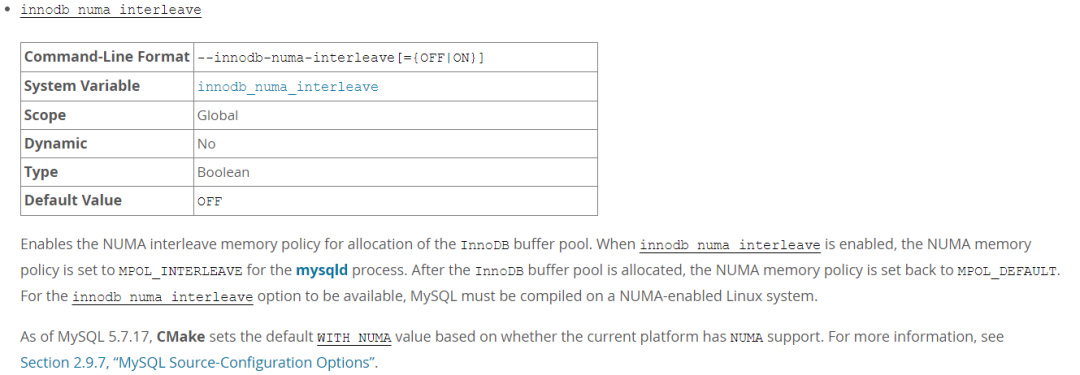
Task: Click the Default Value row label
Action: coord(107,201)
